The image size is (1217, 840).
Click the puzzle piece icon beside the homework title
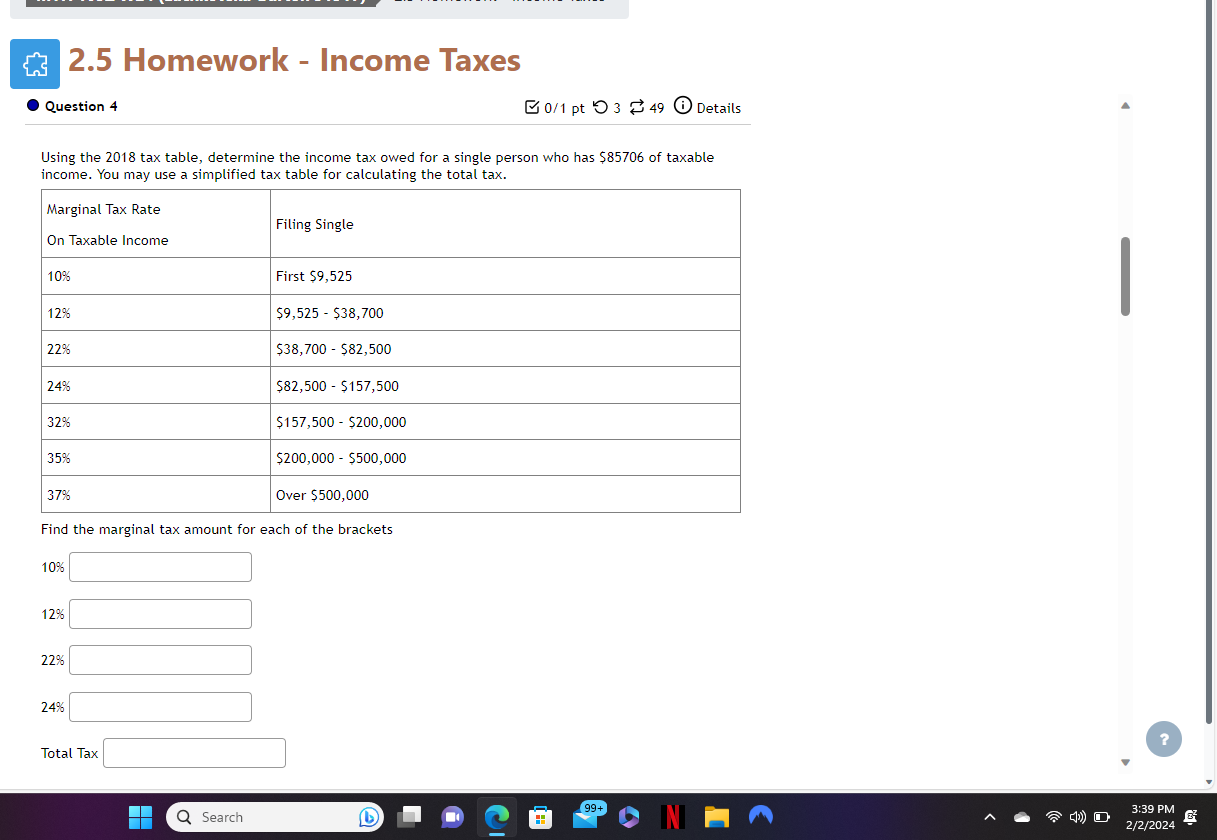[35, 63]
